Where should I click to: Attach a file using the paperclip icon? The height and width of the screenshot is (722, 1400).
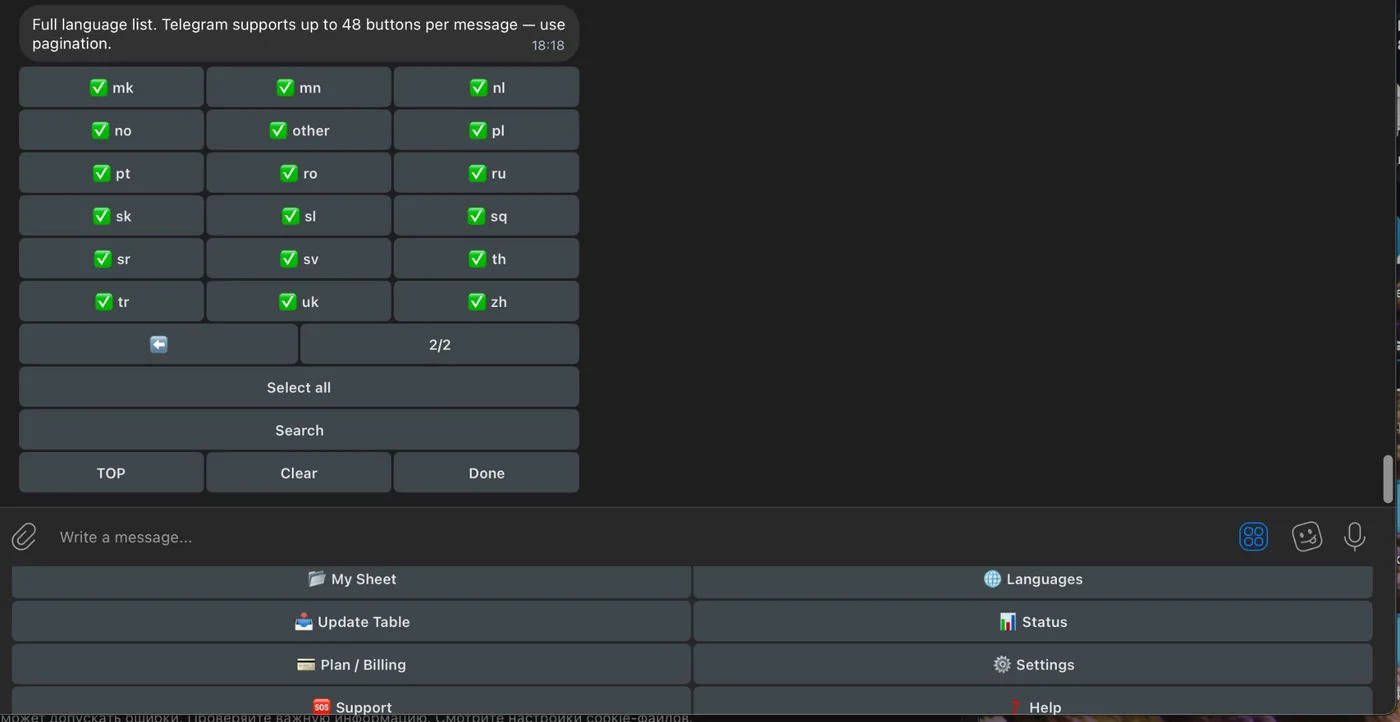23,536
